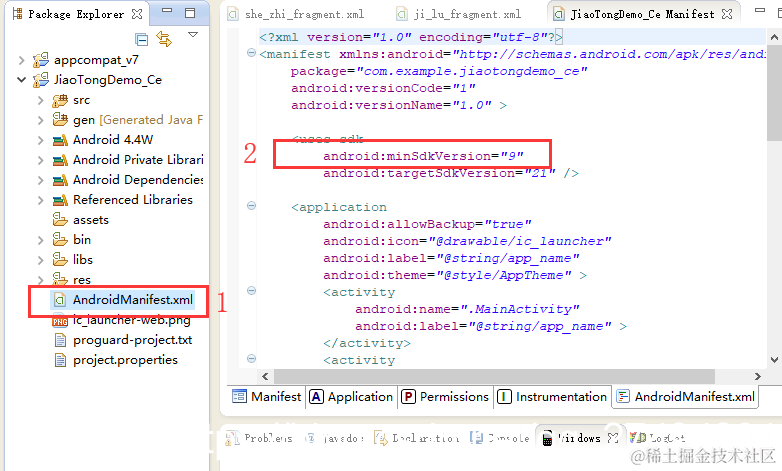Collapse the application element fold marker
Image resolution: width=782 pixels, height=471 pixels.
[251, 206]
